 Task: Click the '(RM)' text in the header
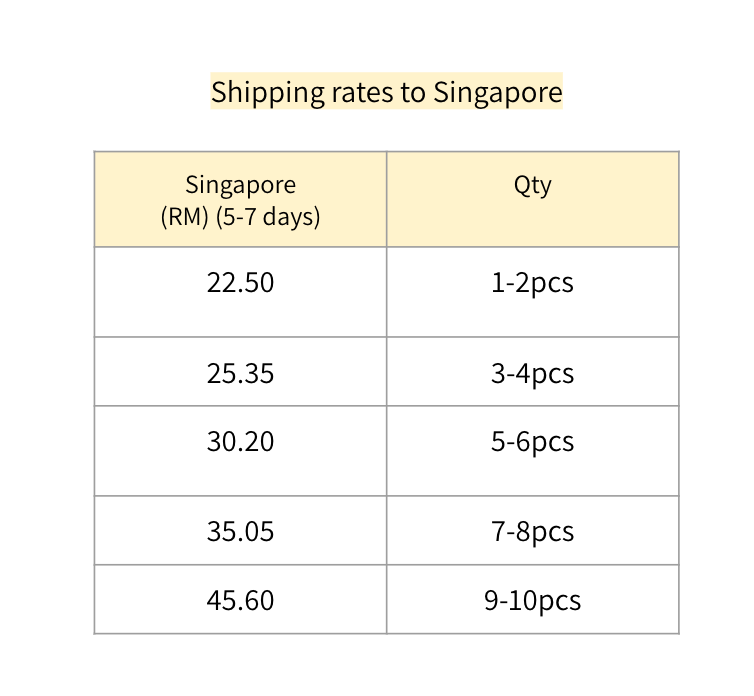point(183,216)
